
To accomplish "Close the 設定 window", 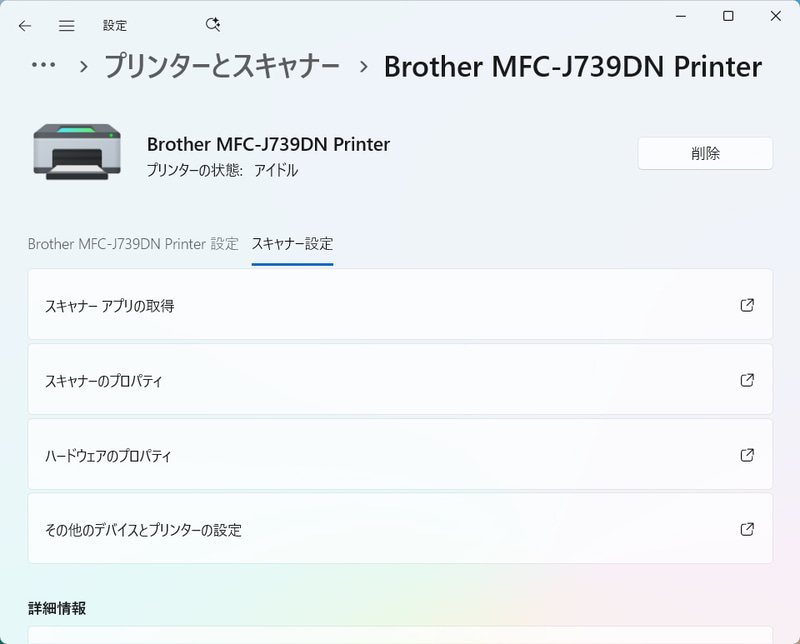I will coord(776,16).
